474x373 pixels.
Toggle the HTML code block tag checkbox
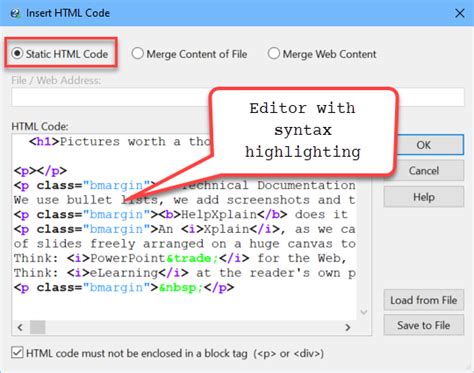(17, 353)
